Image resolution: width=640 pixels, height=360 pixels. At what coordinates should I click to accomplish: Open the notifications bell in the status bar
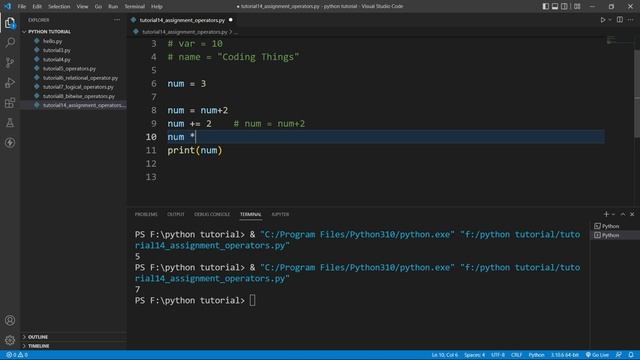631,355
